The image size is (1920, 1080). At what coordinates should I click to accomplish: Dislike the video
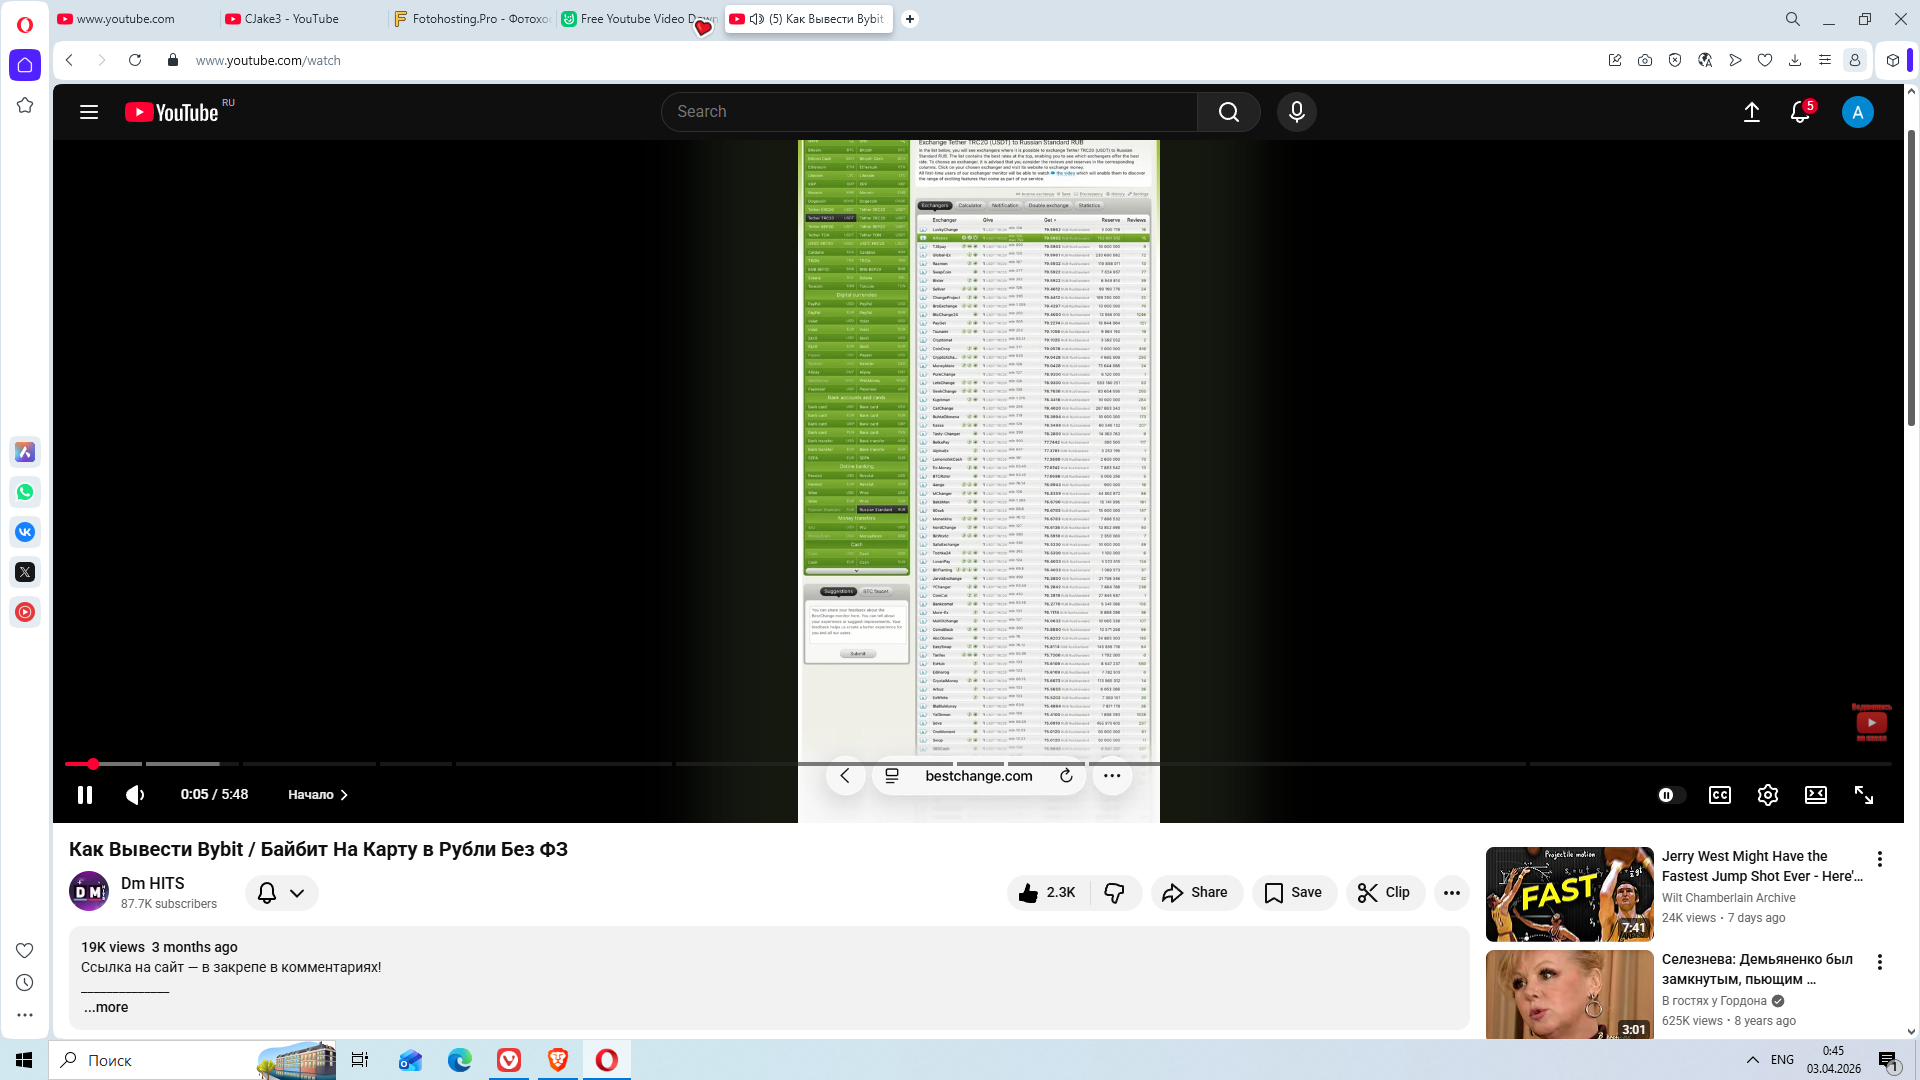[1114, 893]
